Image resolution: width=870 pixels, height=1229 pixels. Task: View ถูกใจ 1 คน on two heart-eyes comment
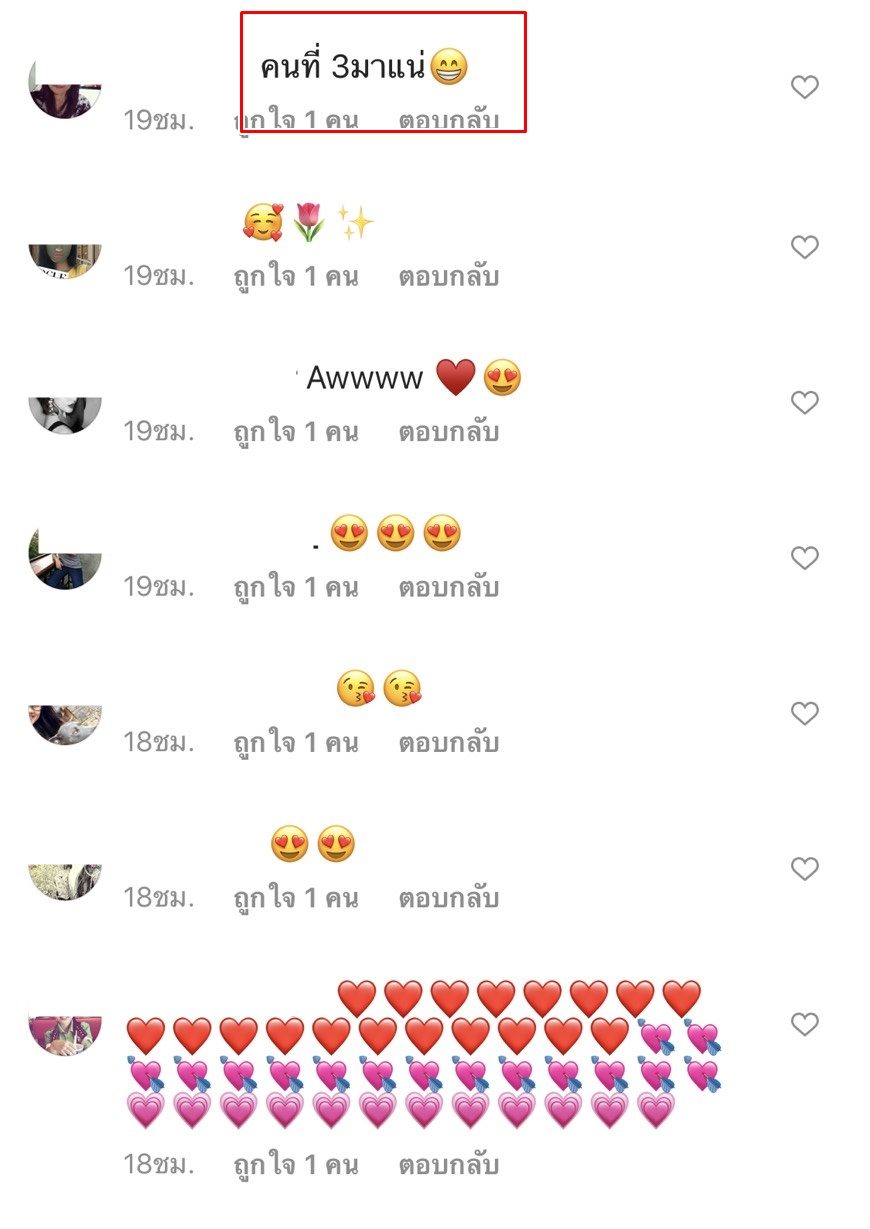click(296, 898)
